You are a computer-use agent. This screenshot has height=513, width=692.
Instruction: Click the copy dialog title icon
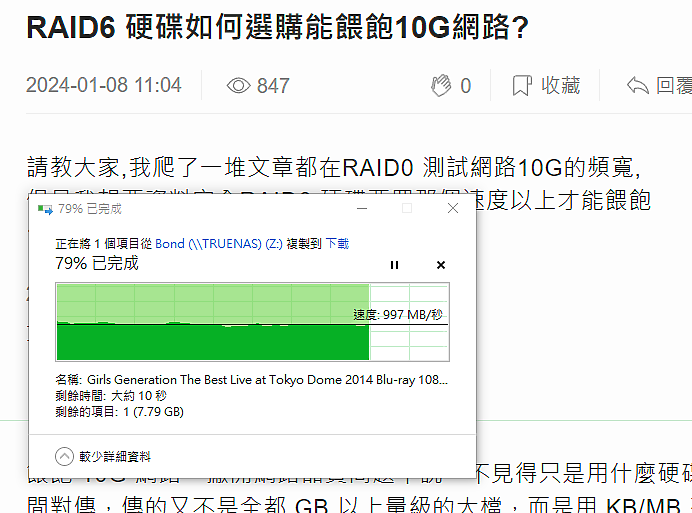(x=45, y=209)
